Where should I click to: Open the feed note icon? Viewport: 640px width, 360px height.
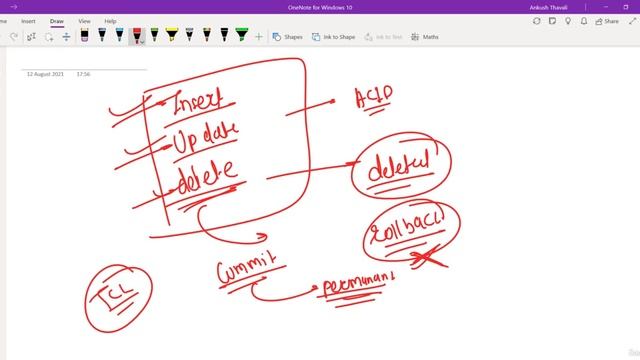(552, 21)
